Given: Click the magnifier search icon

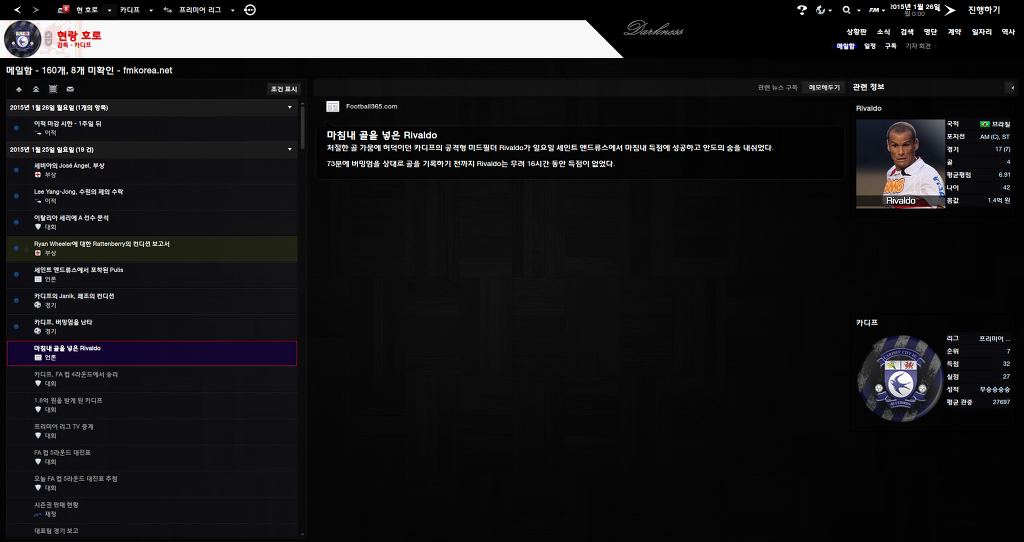Looking at the screenshot, I should [846, 10].
